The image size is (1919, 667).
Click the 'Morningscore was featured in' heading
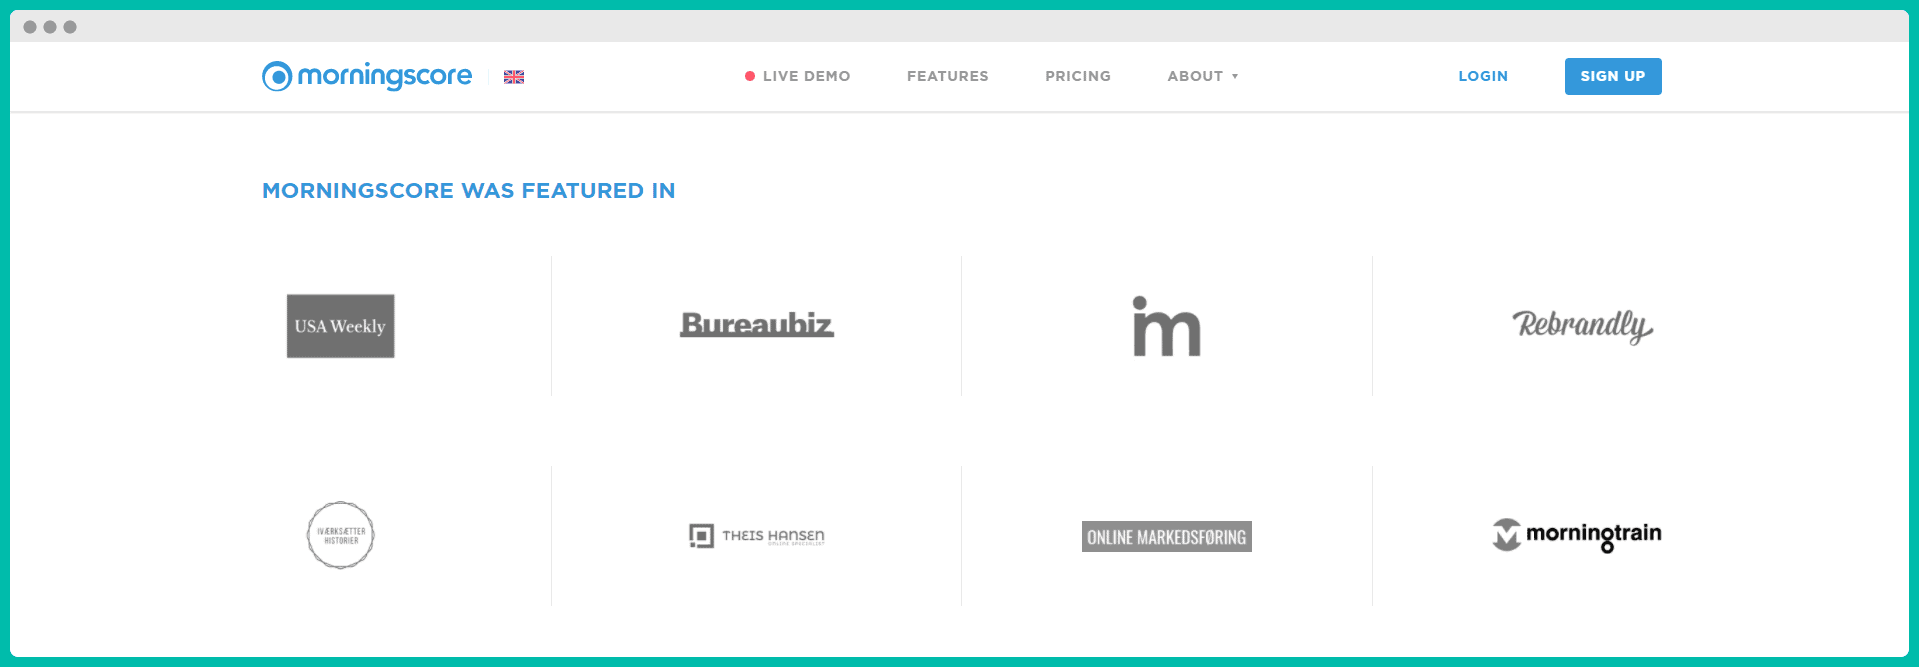(x=469, y=190)
